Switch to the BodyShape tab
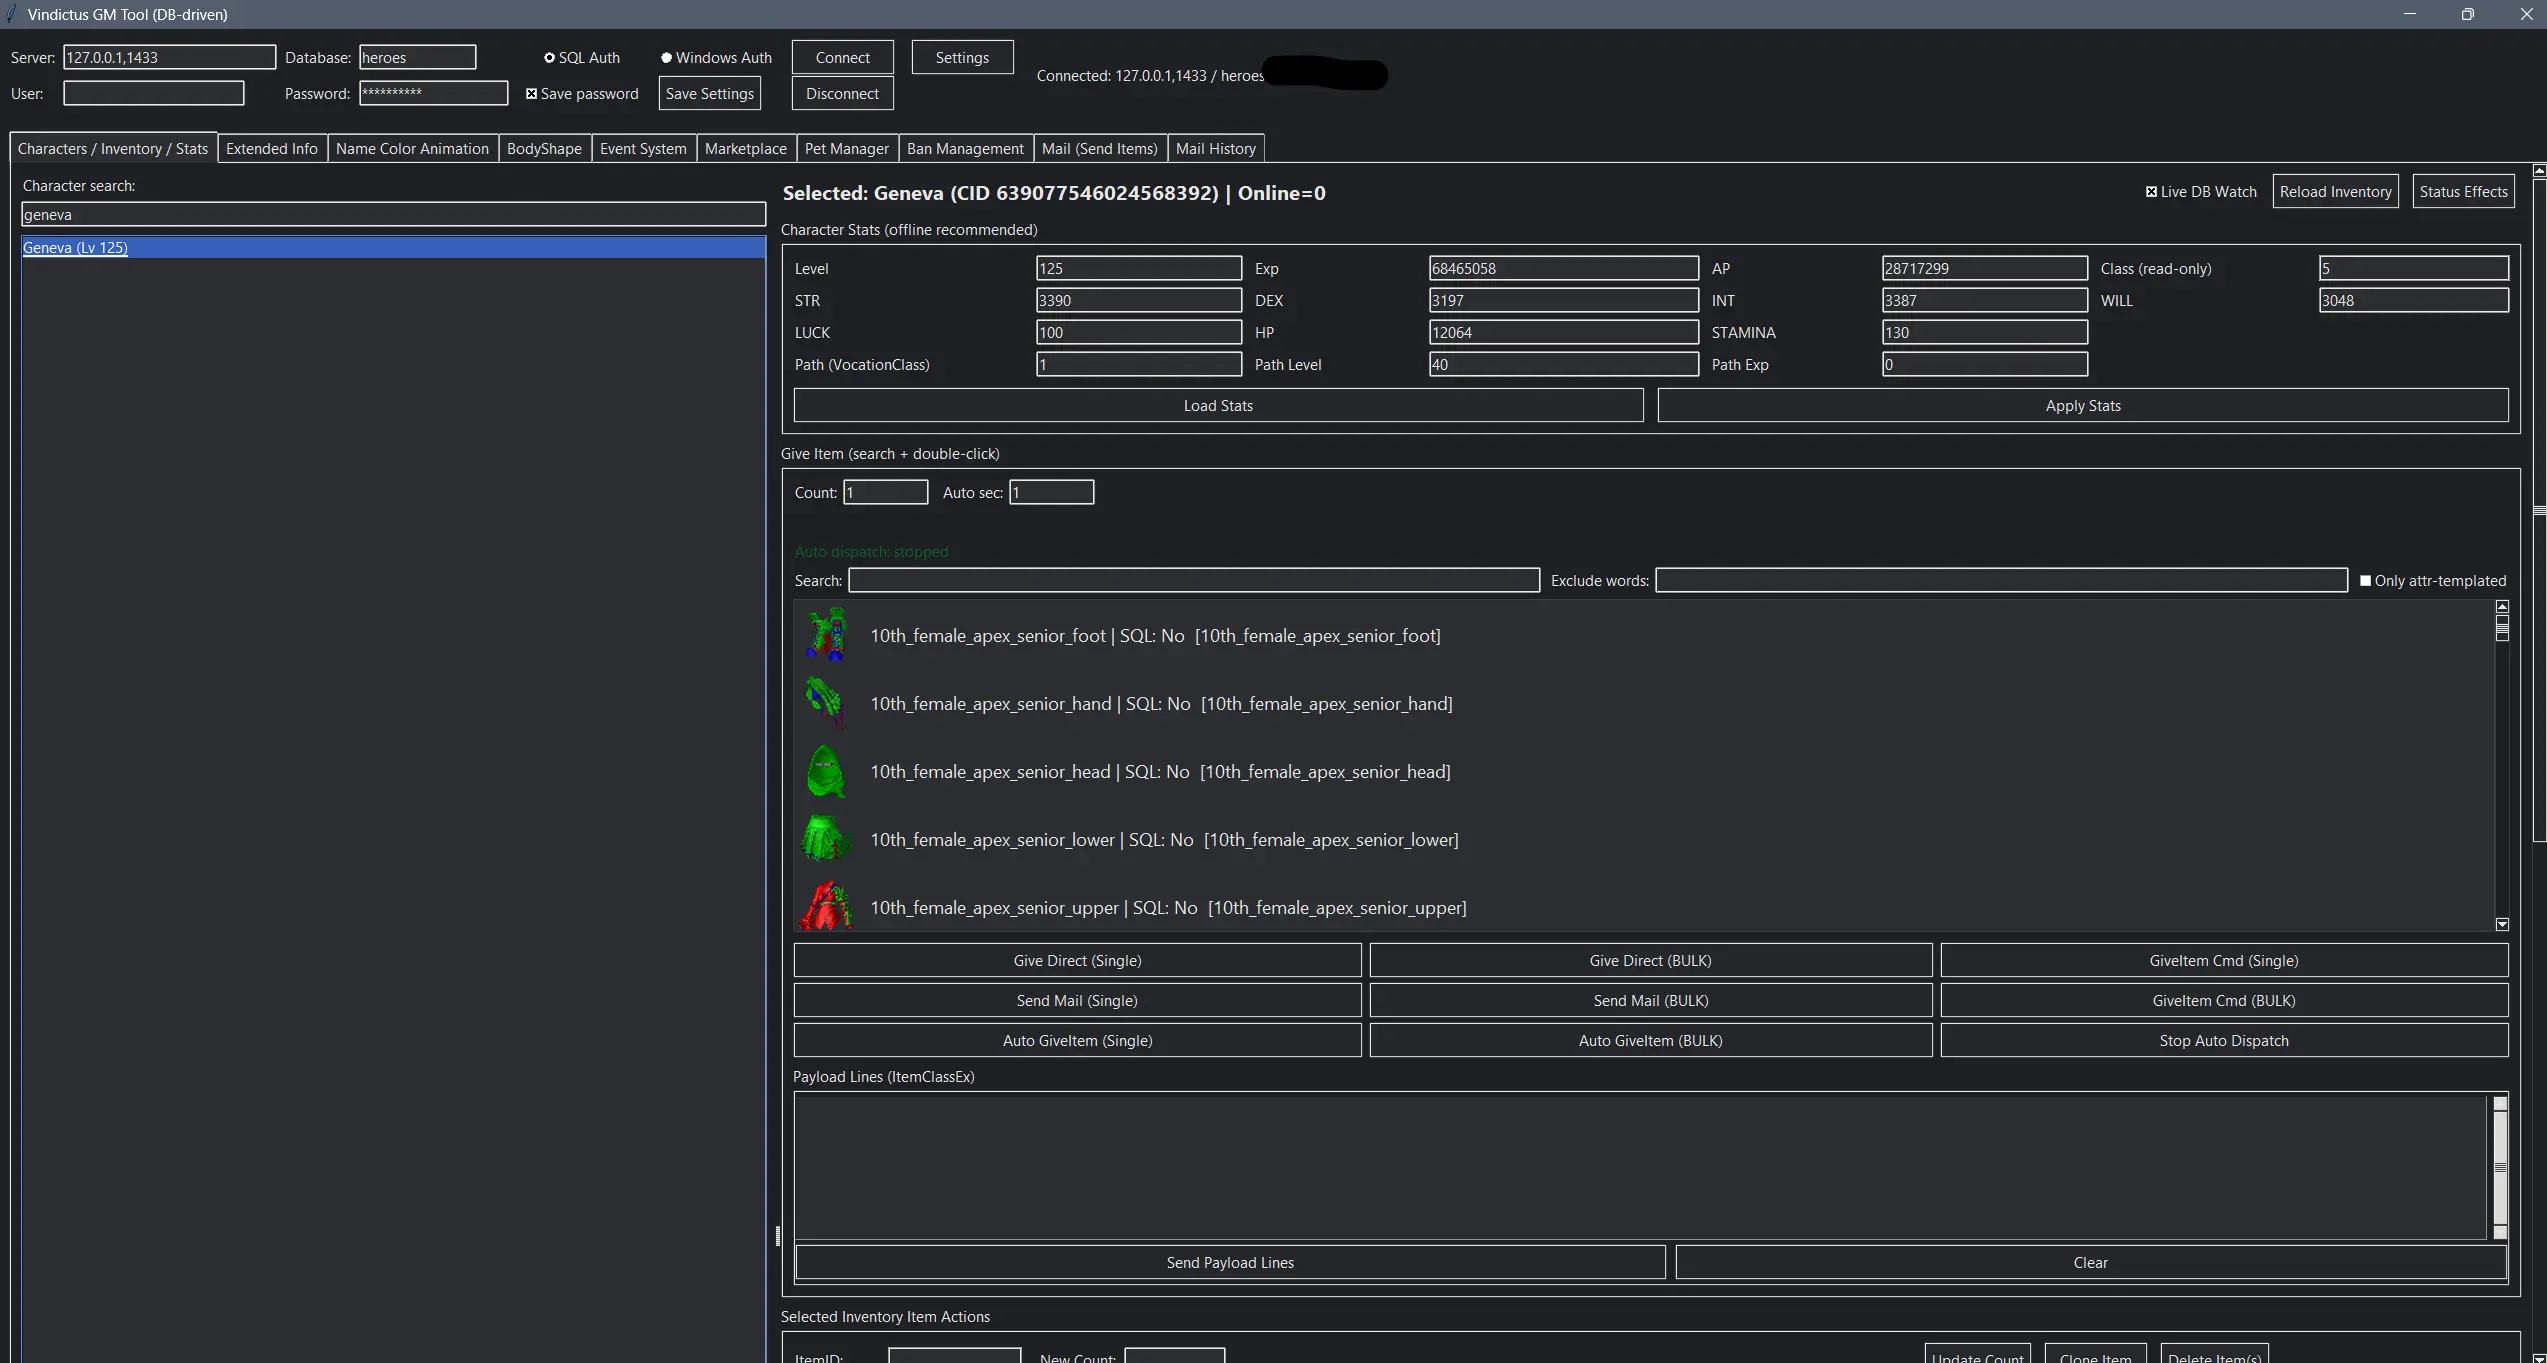The height and width of the screenshot is (1363, 2547). coord(544,148)
